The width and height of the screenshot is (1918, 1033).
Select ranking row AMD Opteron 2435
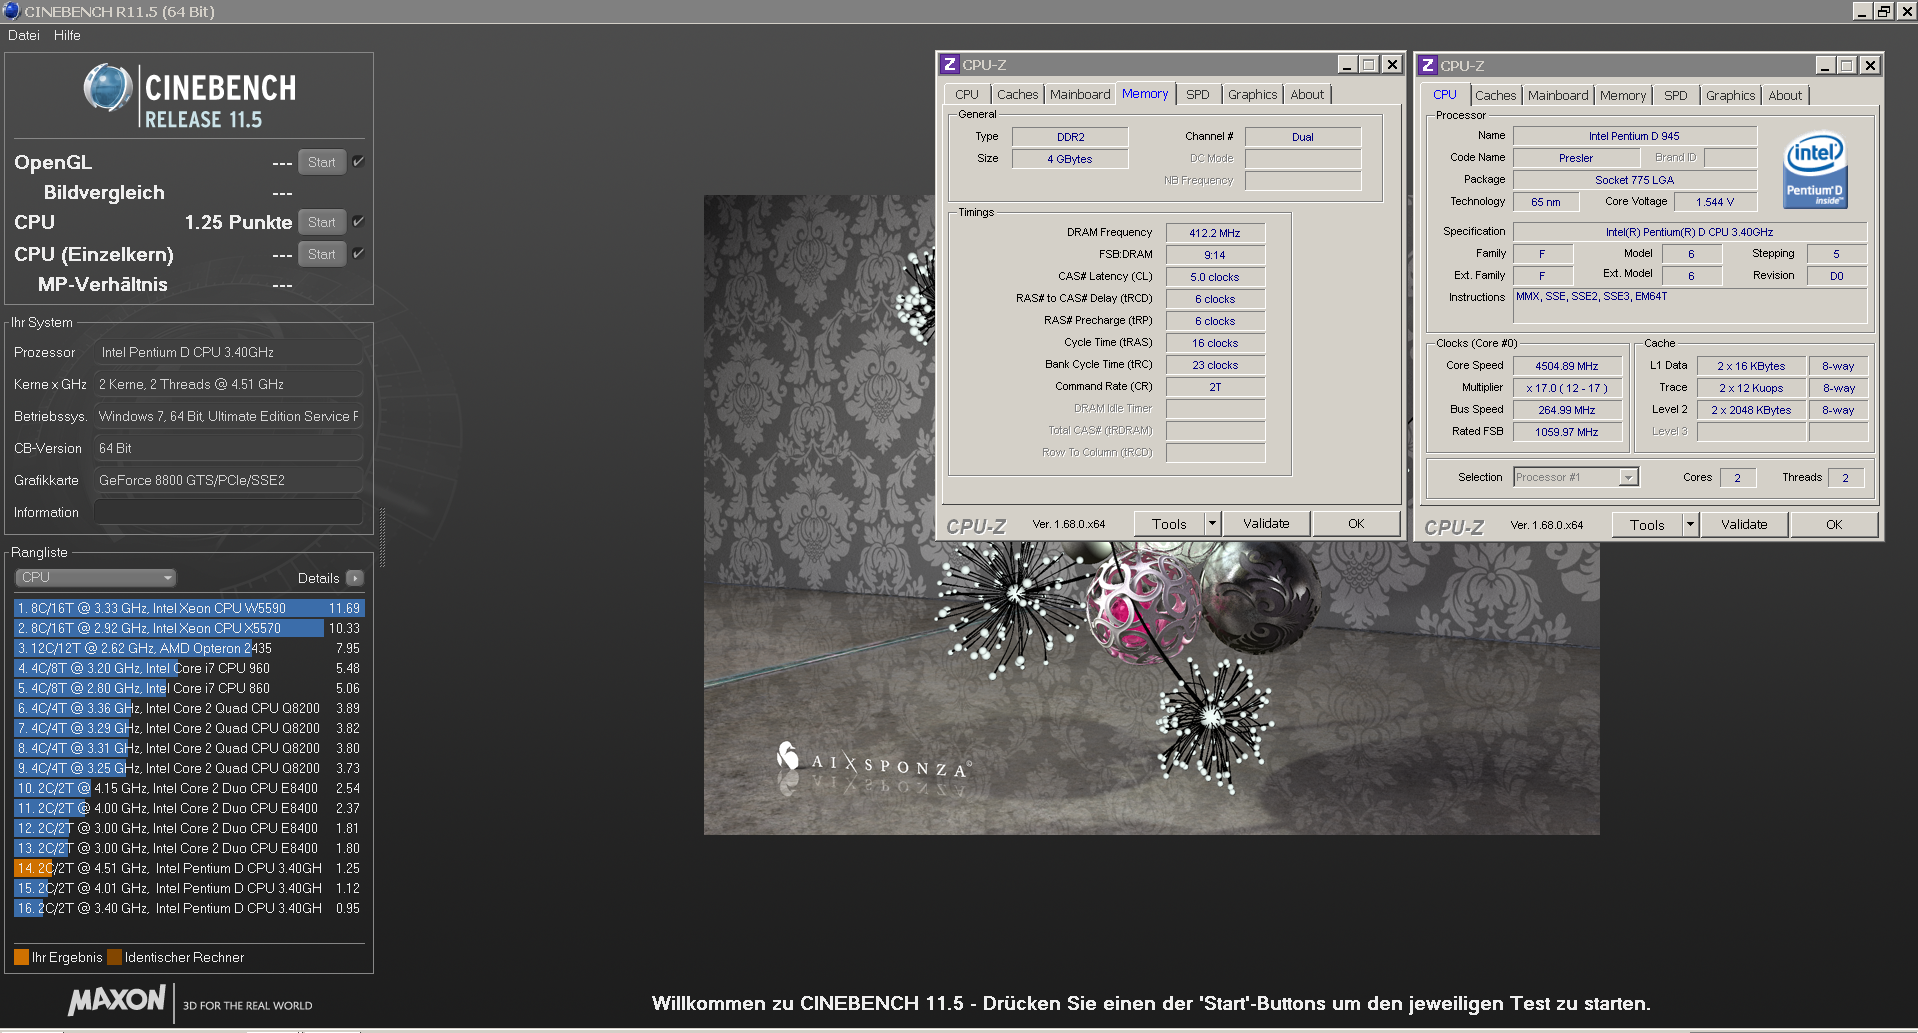click(189, 648)
